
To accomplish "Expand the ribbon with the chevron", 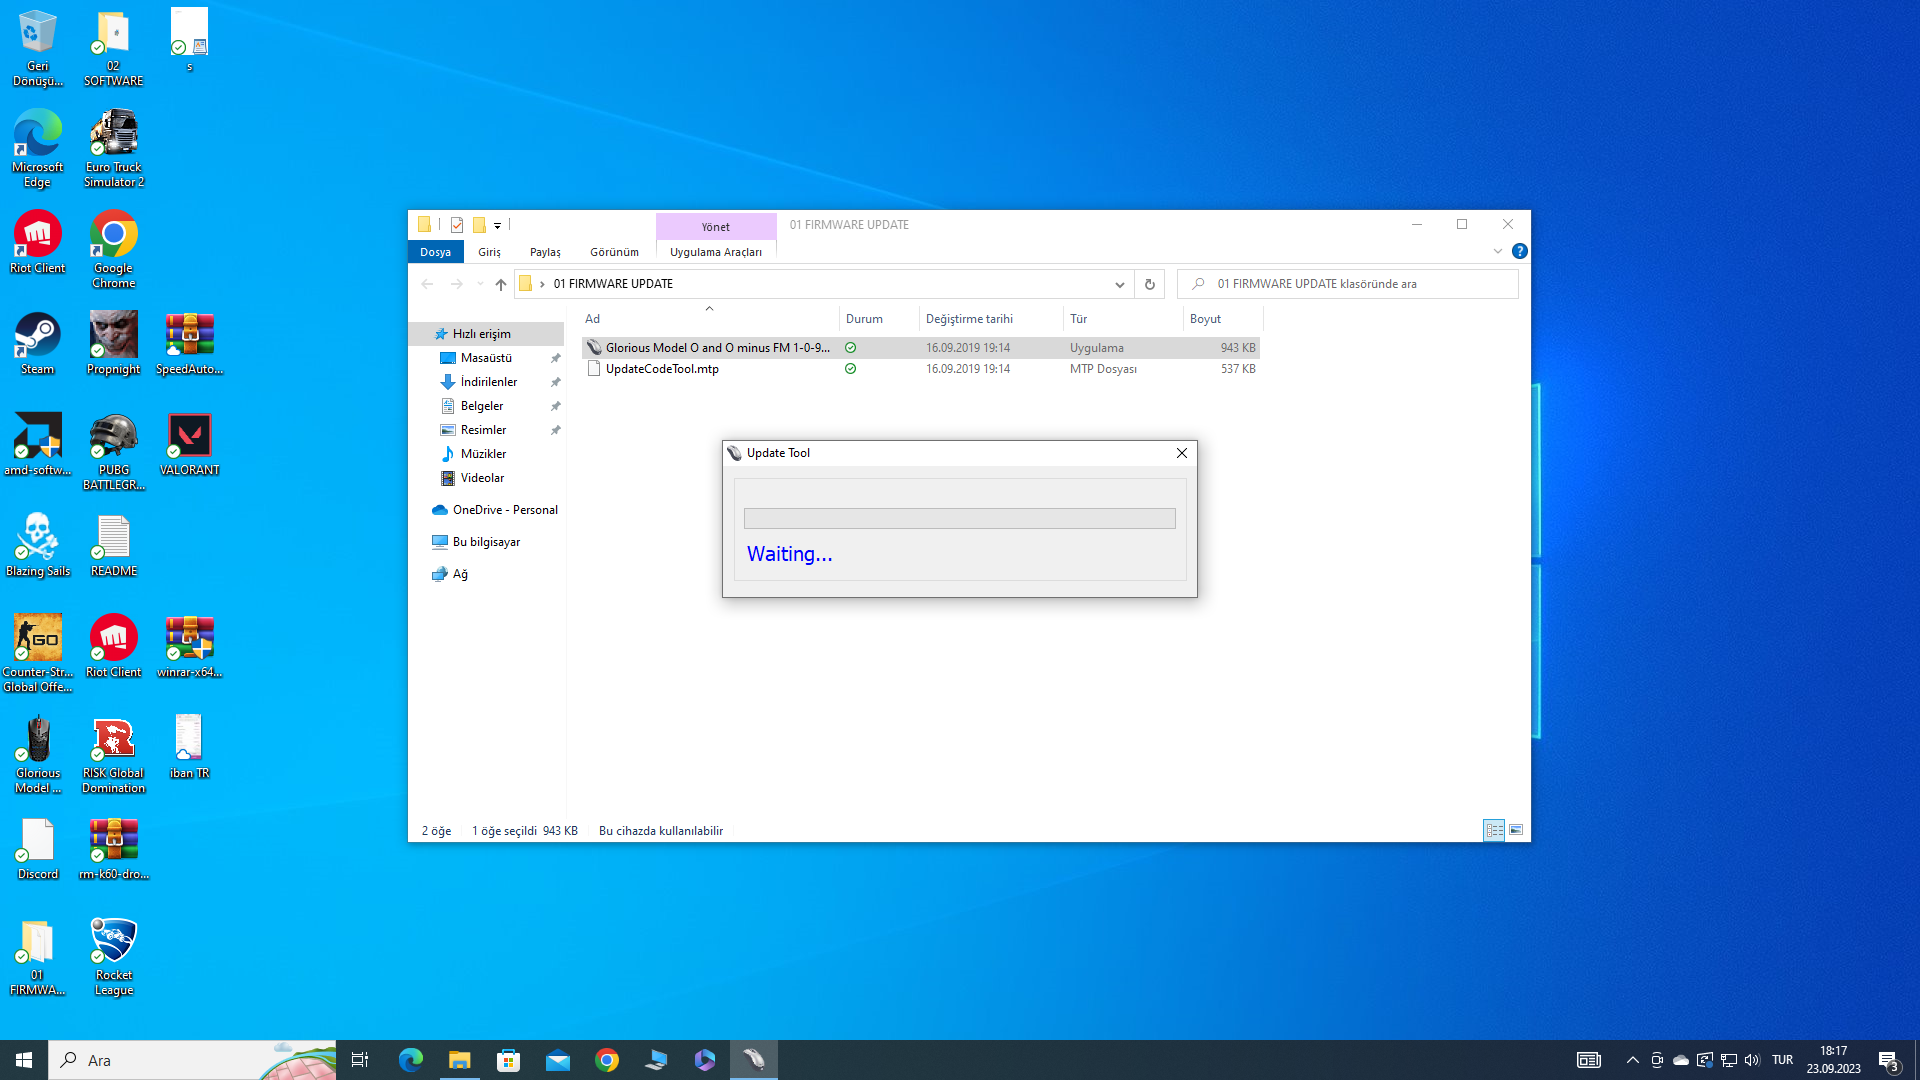I will (x=1497, y=251).
